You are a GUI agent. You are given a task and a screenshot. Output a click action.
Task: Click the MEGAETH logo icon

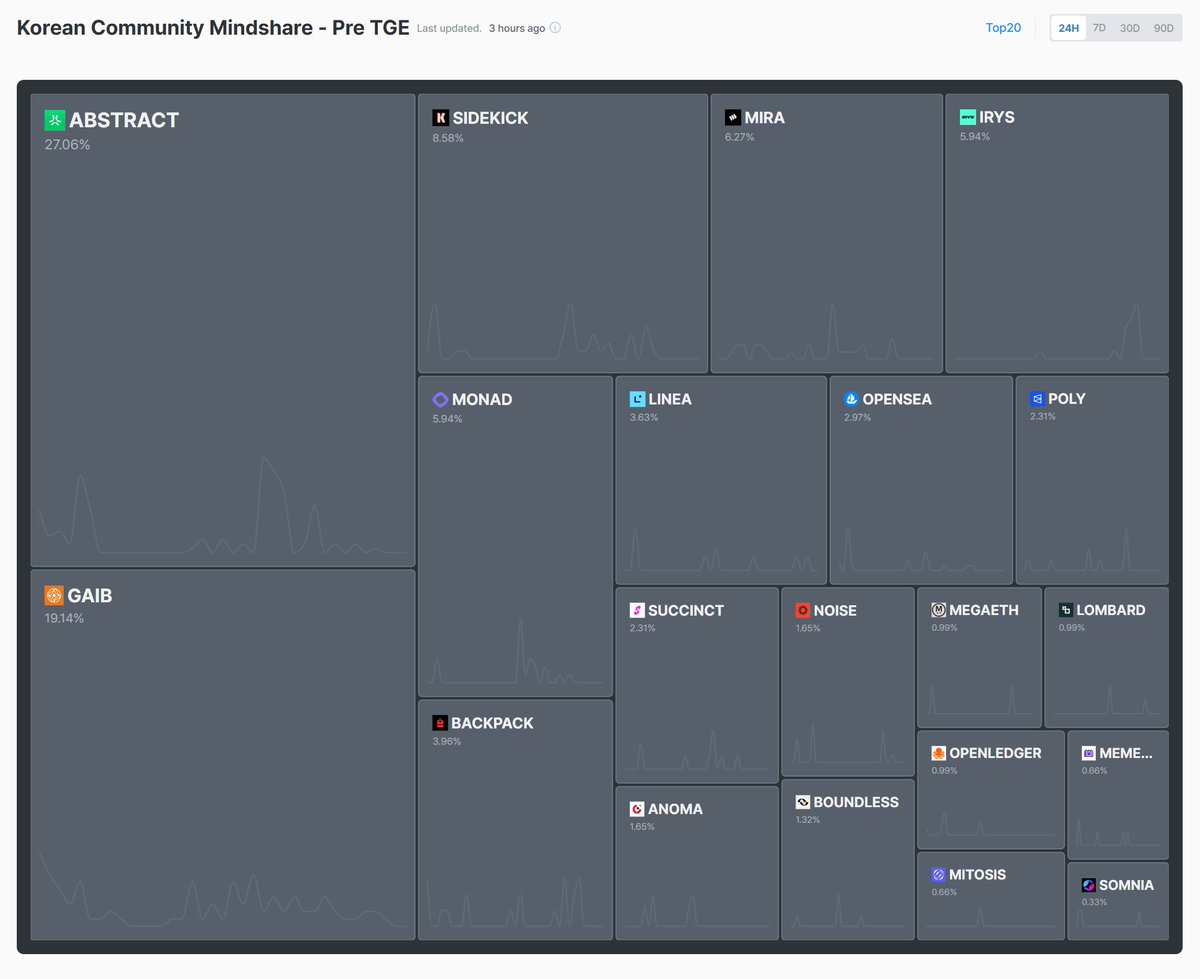pyautogui.click(x=938, y=610)
